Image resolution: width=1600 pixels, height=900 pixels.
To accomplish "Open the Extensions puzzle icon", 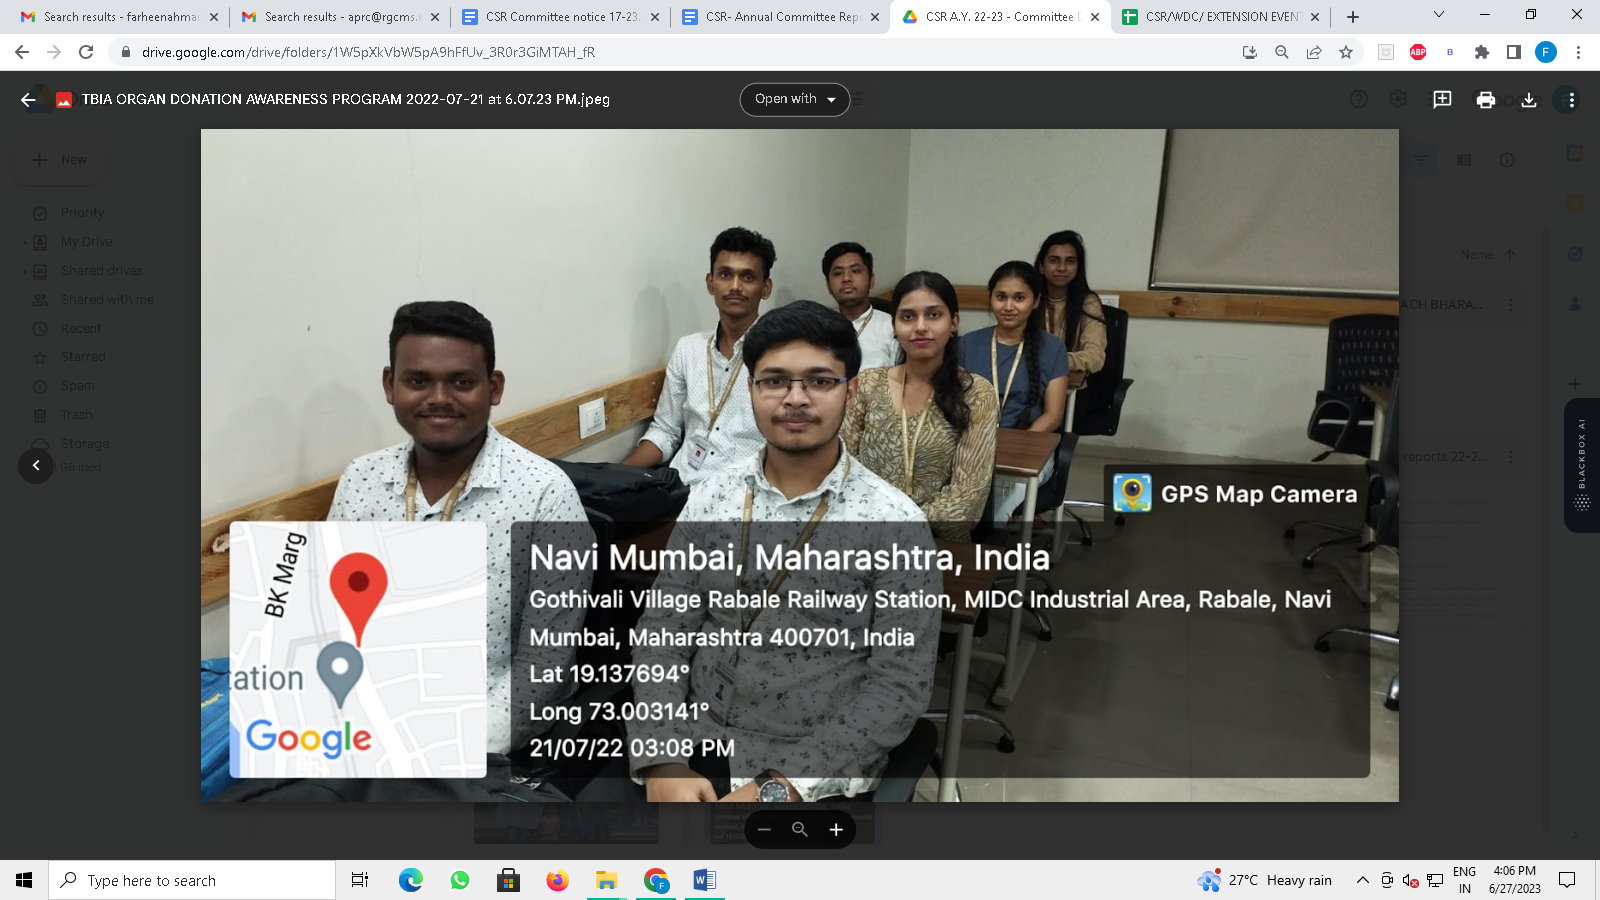I will coord(1482,52).
